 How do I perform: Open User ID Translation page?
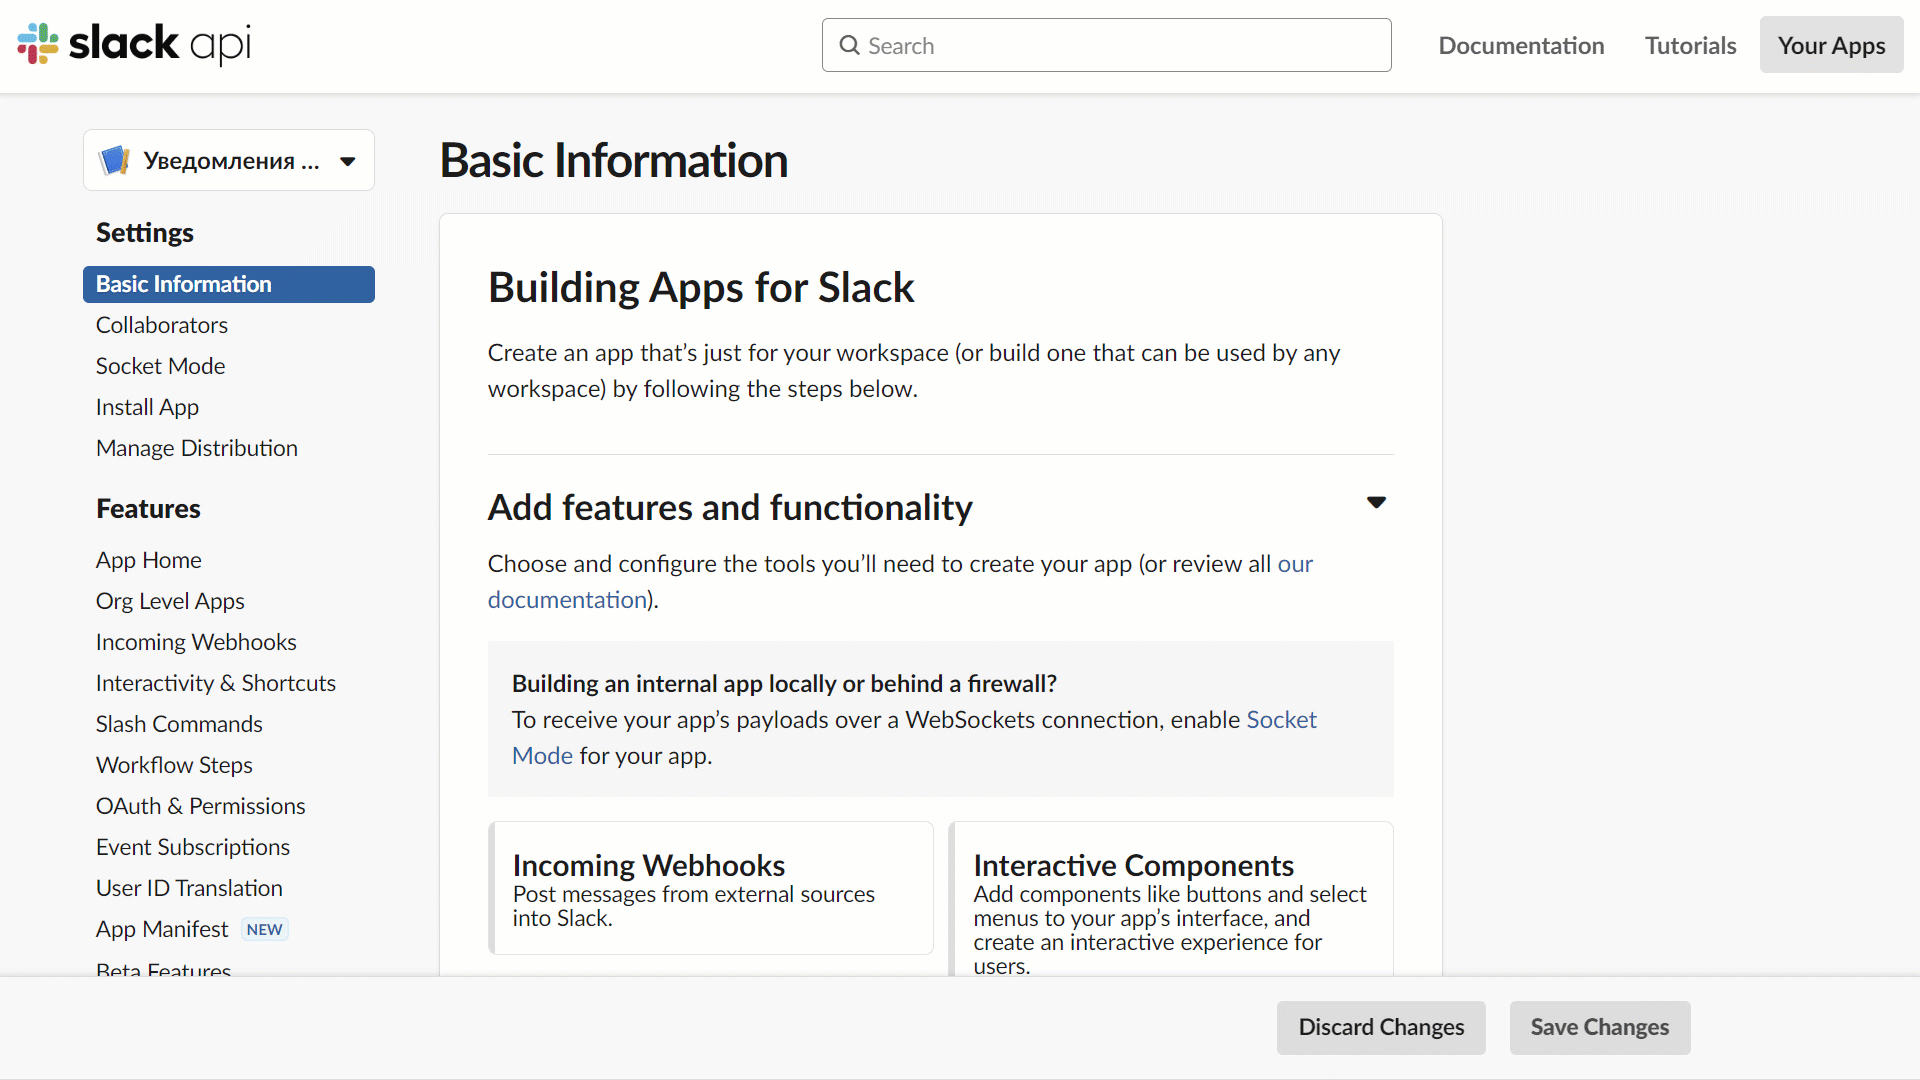click(189, 888)
